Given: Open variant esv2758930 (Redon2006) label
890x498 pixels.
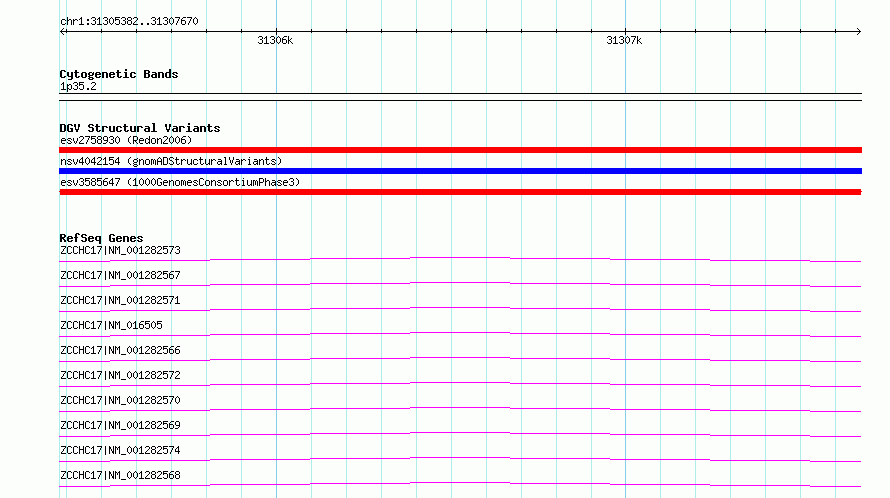Looking at the screenshot, I should (126, 140).
